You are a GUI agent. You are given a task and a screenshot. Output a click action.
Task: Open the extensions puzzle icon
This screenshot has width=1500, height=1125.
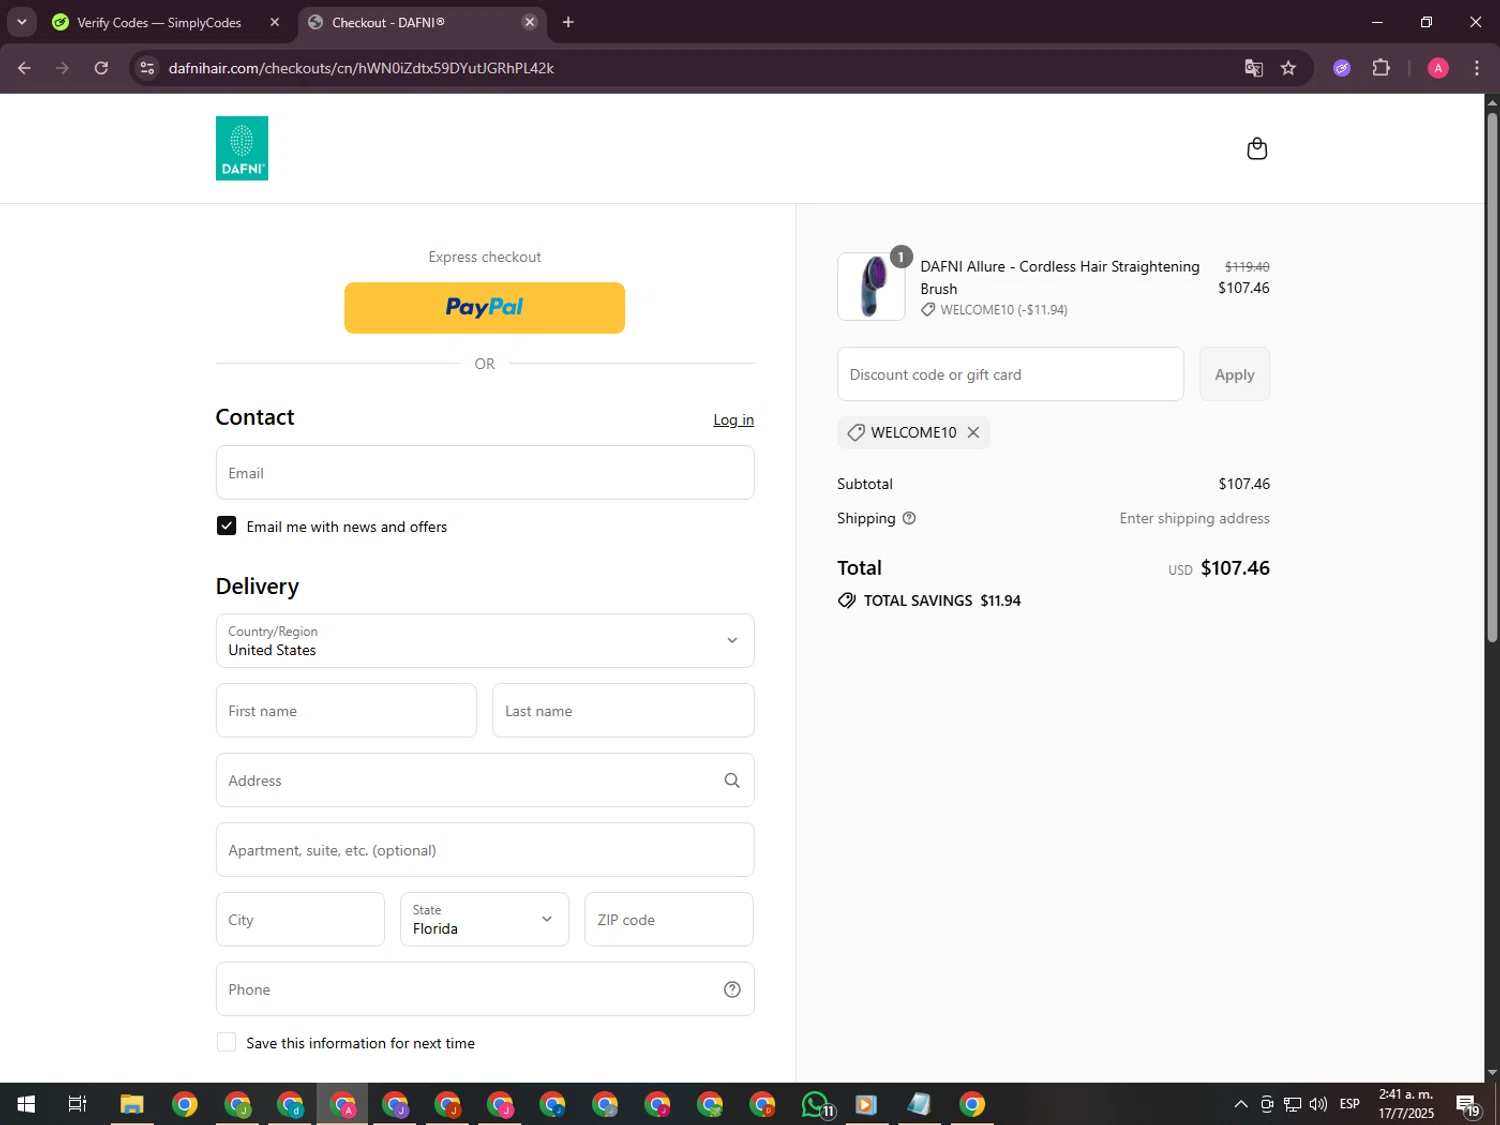pyautogui.click(x=1381, y=68)
